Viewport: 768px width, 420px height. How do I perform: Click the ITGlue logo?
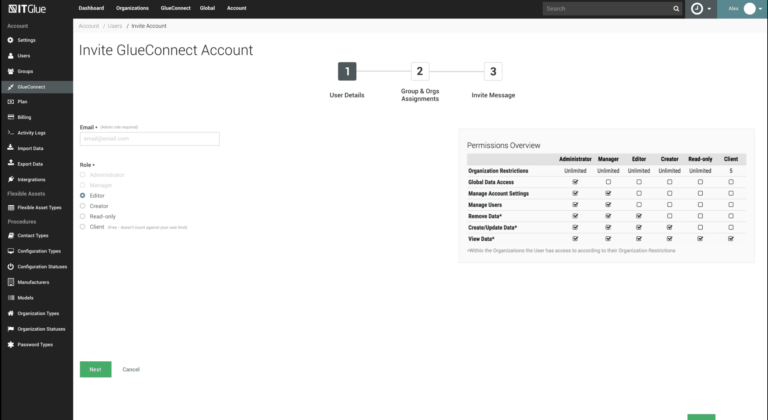click(x=27, y=8)
